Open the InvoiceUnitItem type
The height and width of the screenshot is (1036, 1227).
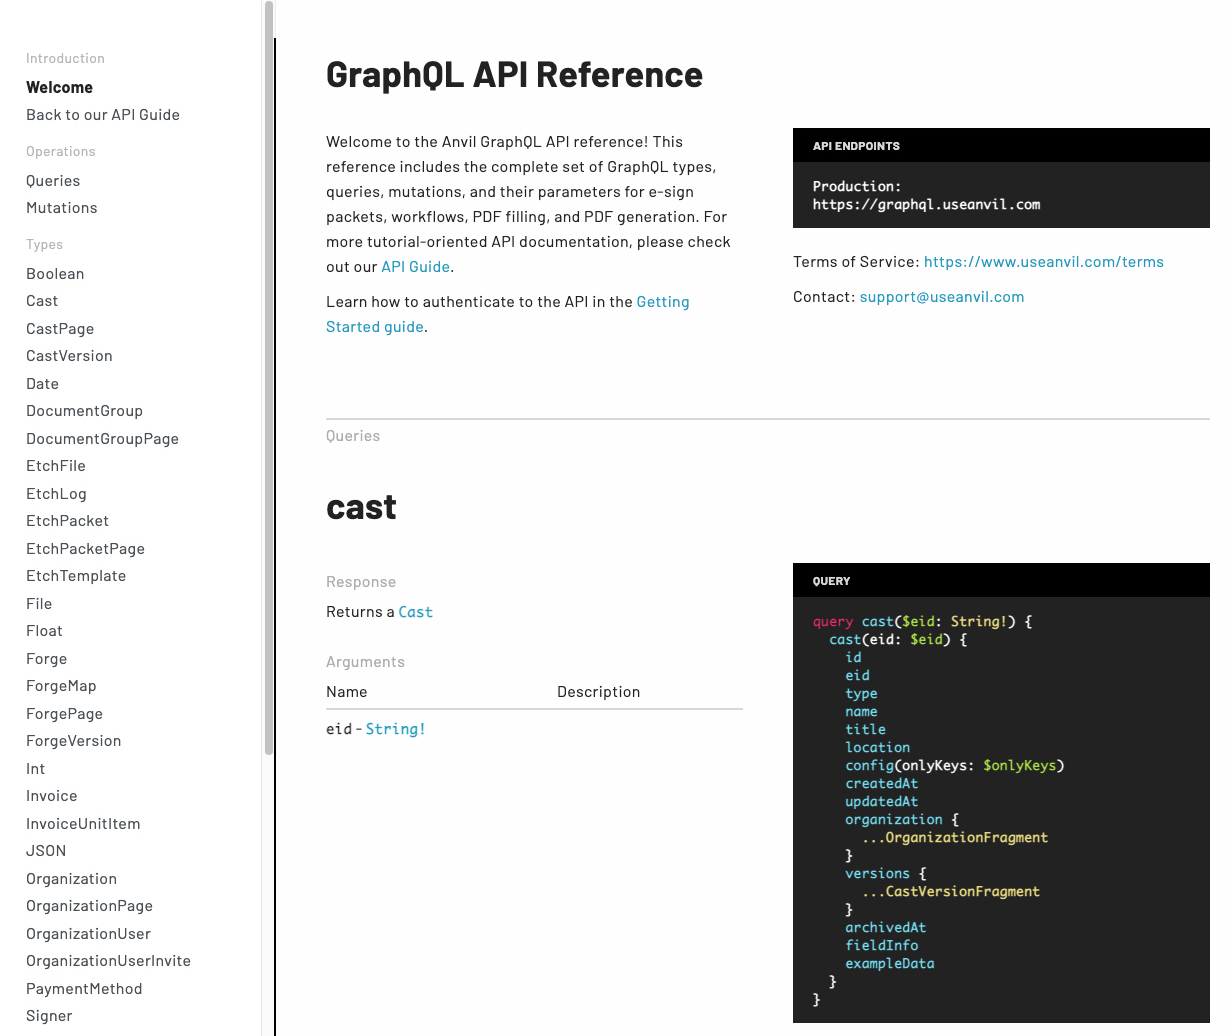83,824
